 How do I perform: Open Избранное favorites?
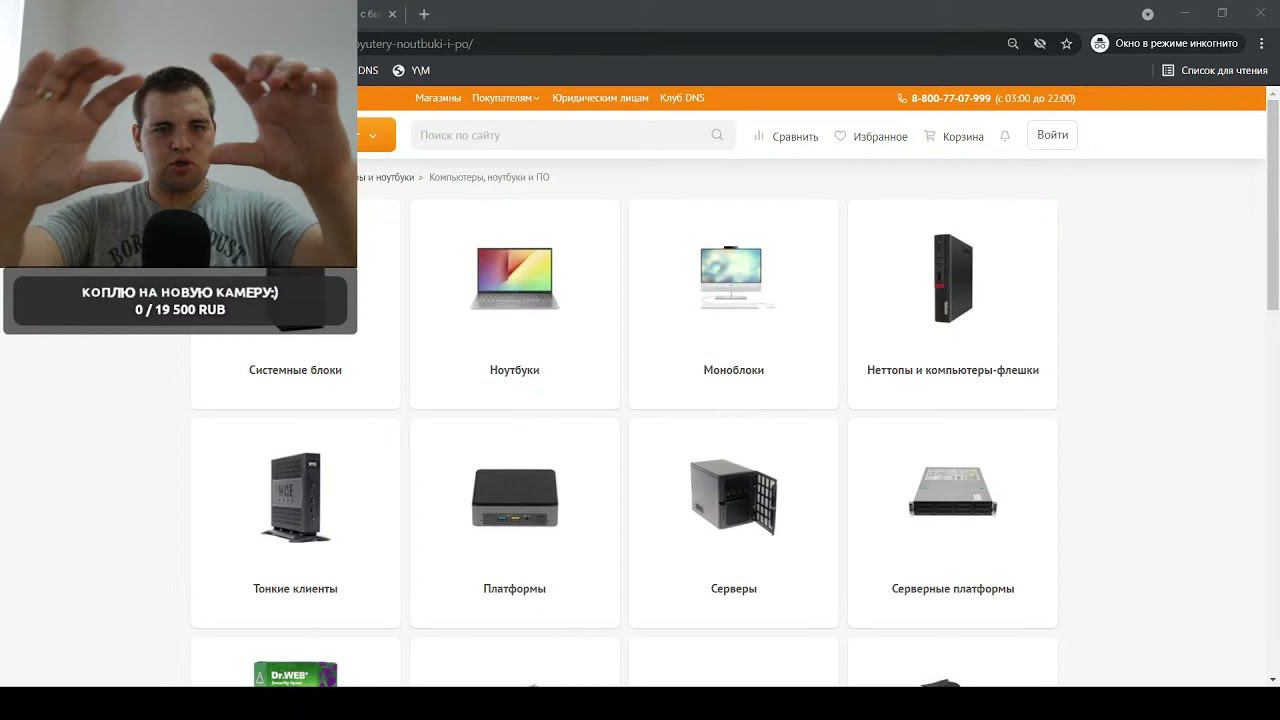coord(871,136)
